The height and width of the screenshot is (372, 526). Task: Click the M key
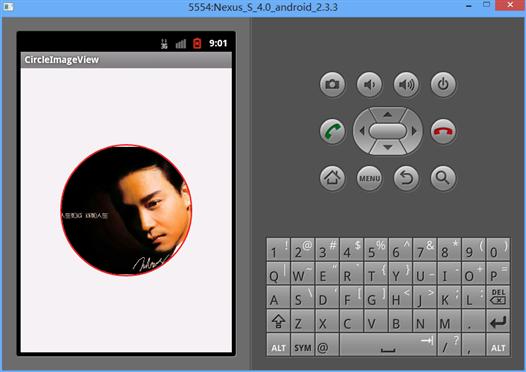coord(449,321)
